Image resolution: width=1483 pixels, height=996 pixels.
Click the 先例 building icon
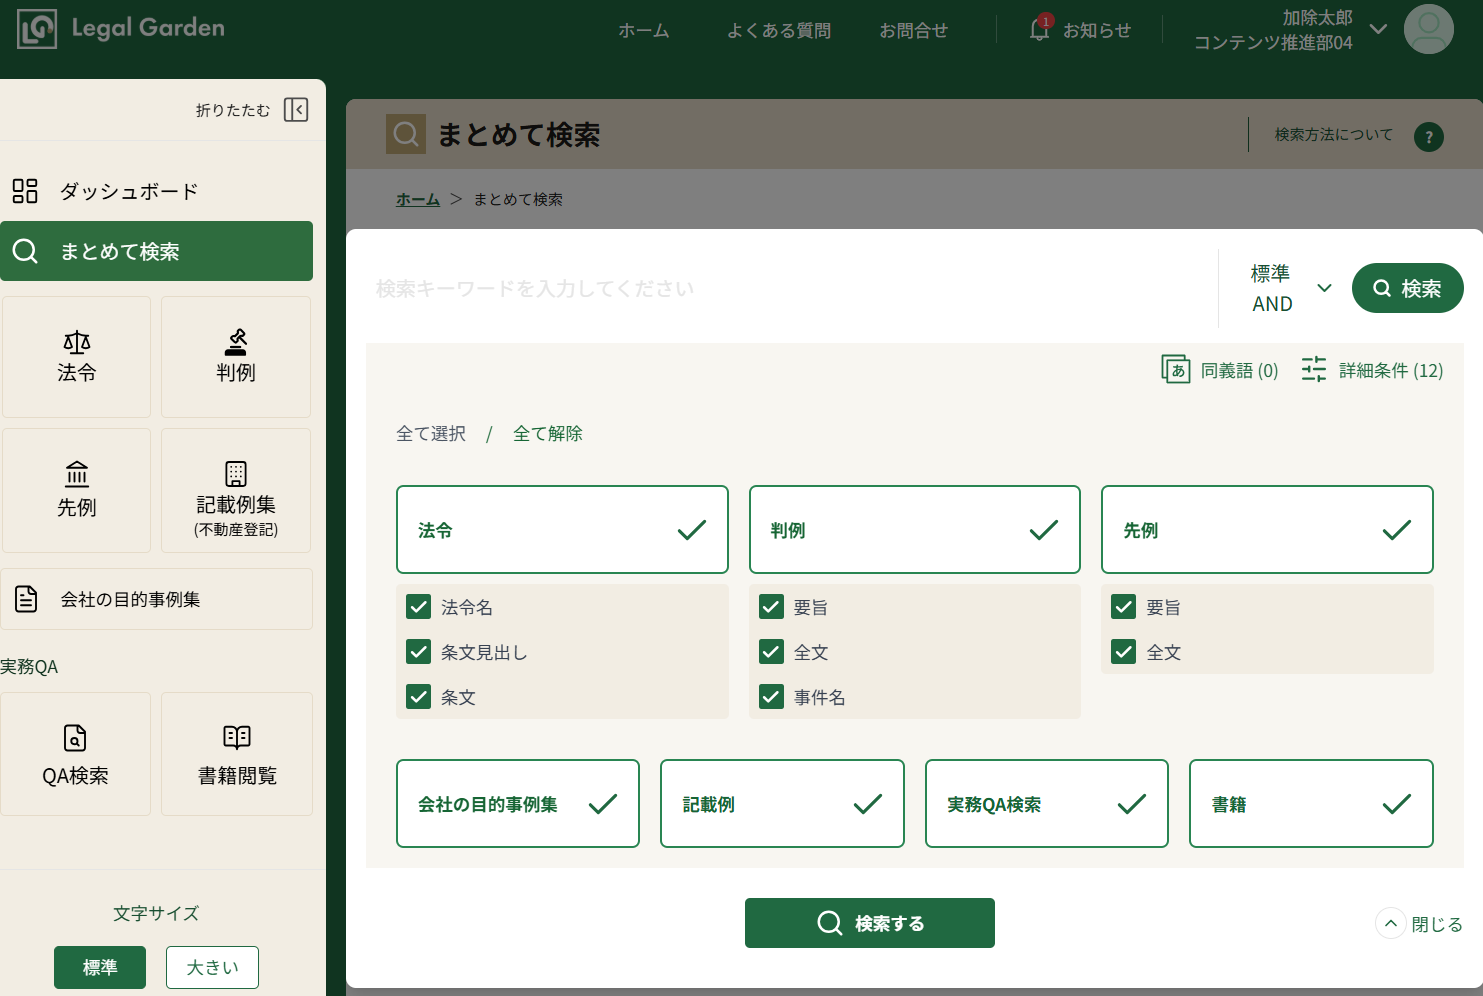coord(77,473)
